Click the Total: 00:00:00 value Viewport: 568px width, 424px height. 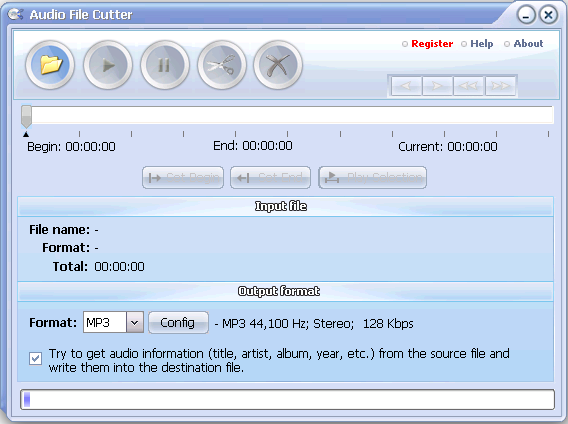point(119,267)
